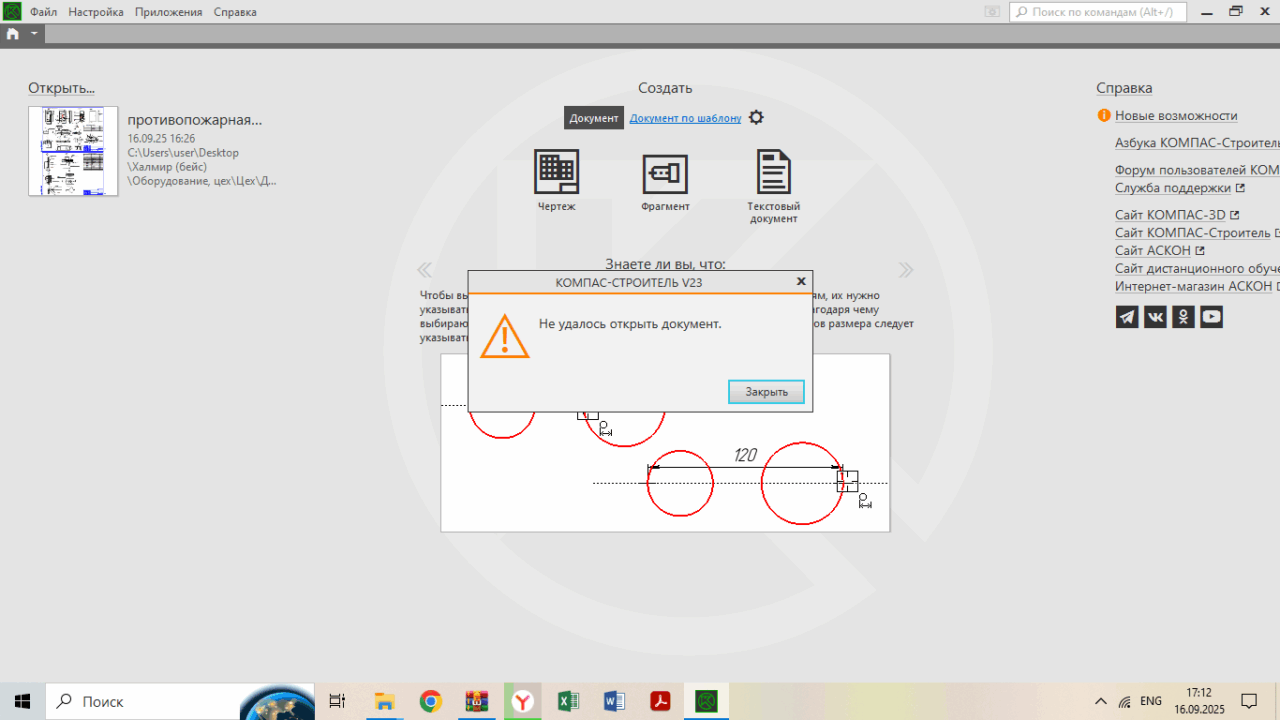This screenshot has width=1280, height=720.
Task: Open the ASCON VK page icon
Action: (1155, 317)
